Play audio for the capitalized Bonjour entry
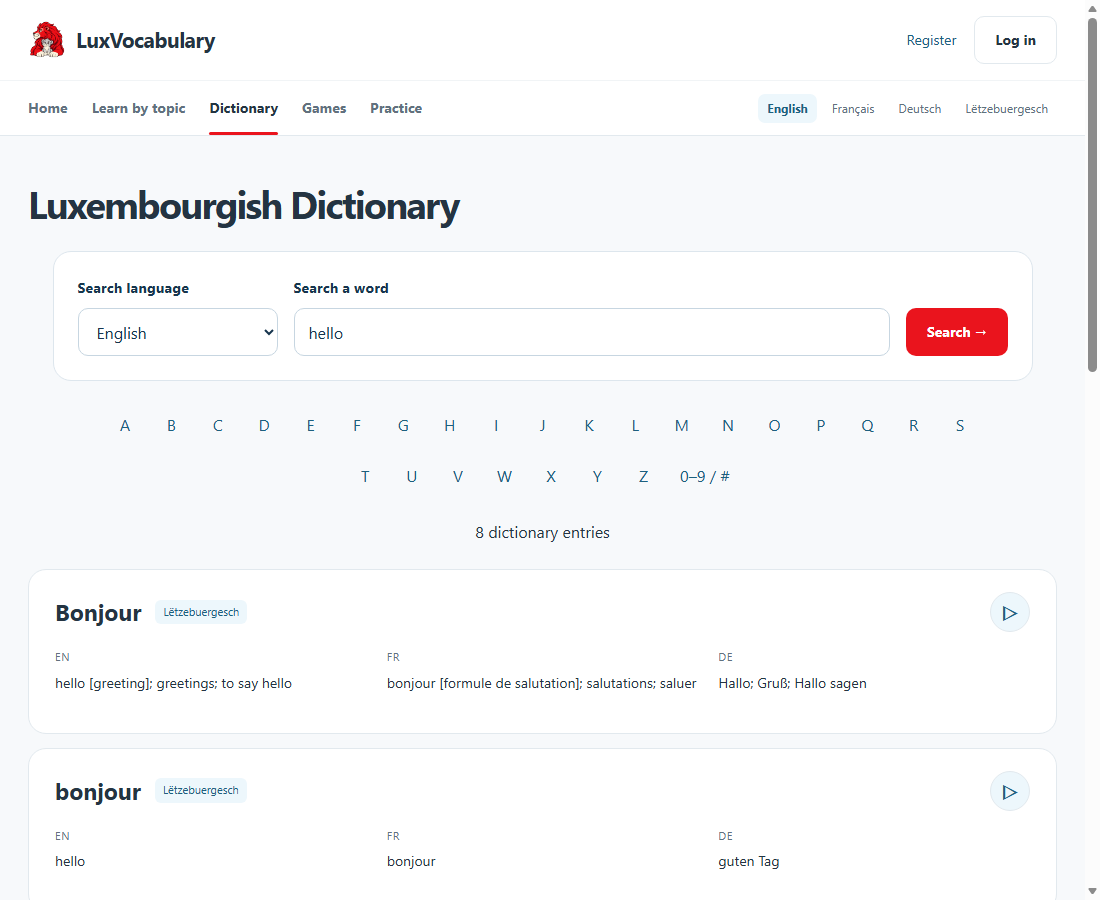This screenshot has height=900, width=1100. (x=1010, y=613)
